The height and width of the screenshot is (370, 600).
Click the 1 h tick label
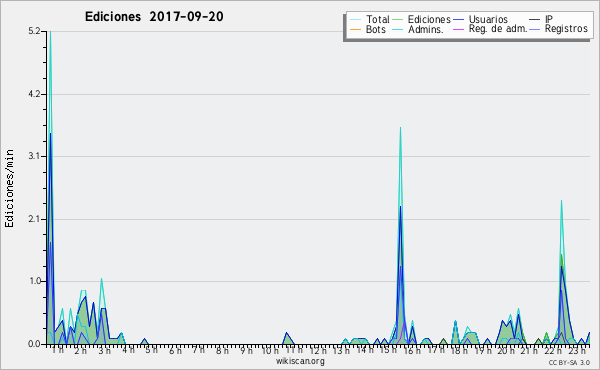[58, 350]
